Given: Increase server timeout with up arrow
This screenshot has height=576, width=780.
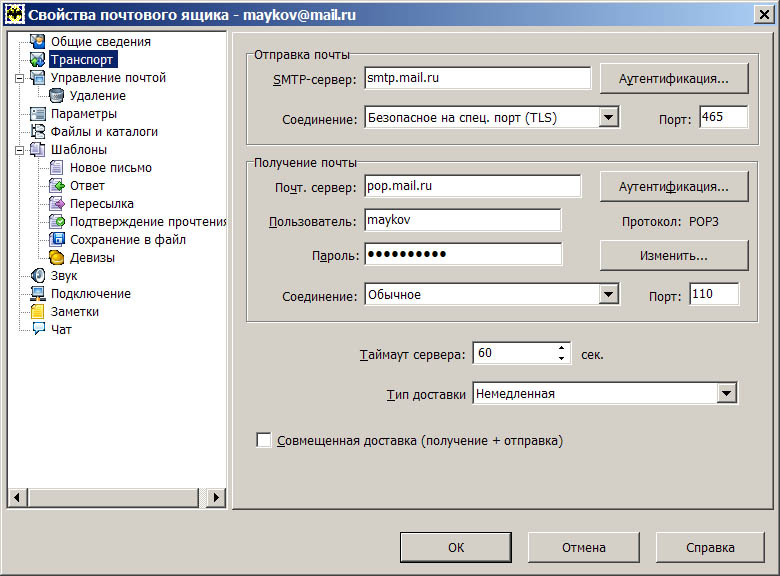Looking at the screenshot, I should [x=561, y=349].
